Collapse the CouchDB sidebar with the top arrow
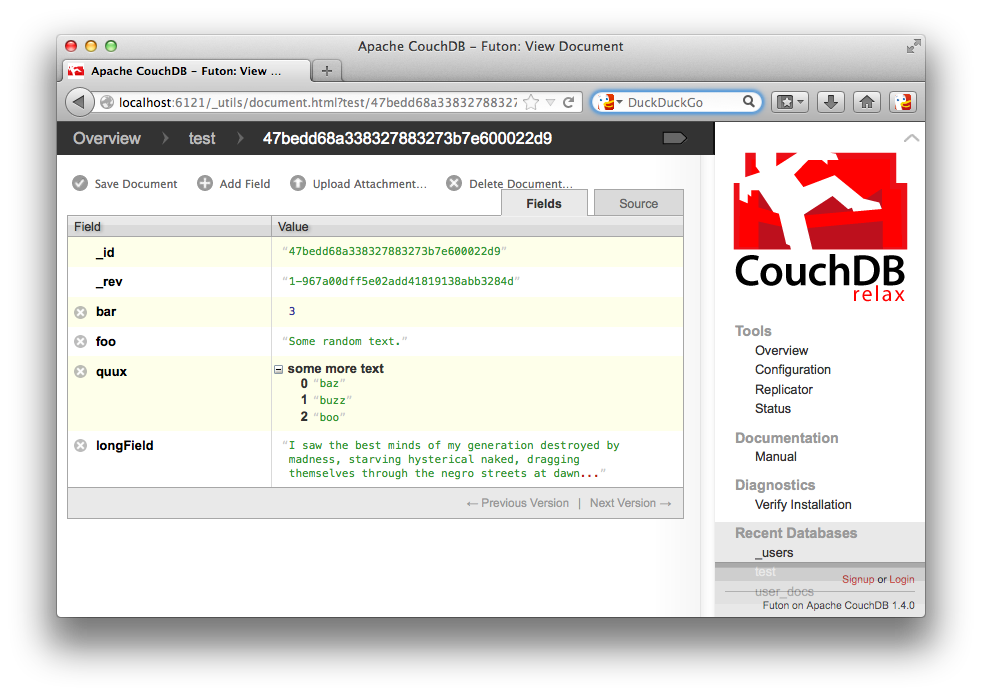 click(910, 139)
